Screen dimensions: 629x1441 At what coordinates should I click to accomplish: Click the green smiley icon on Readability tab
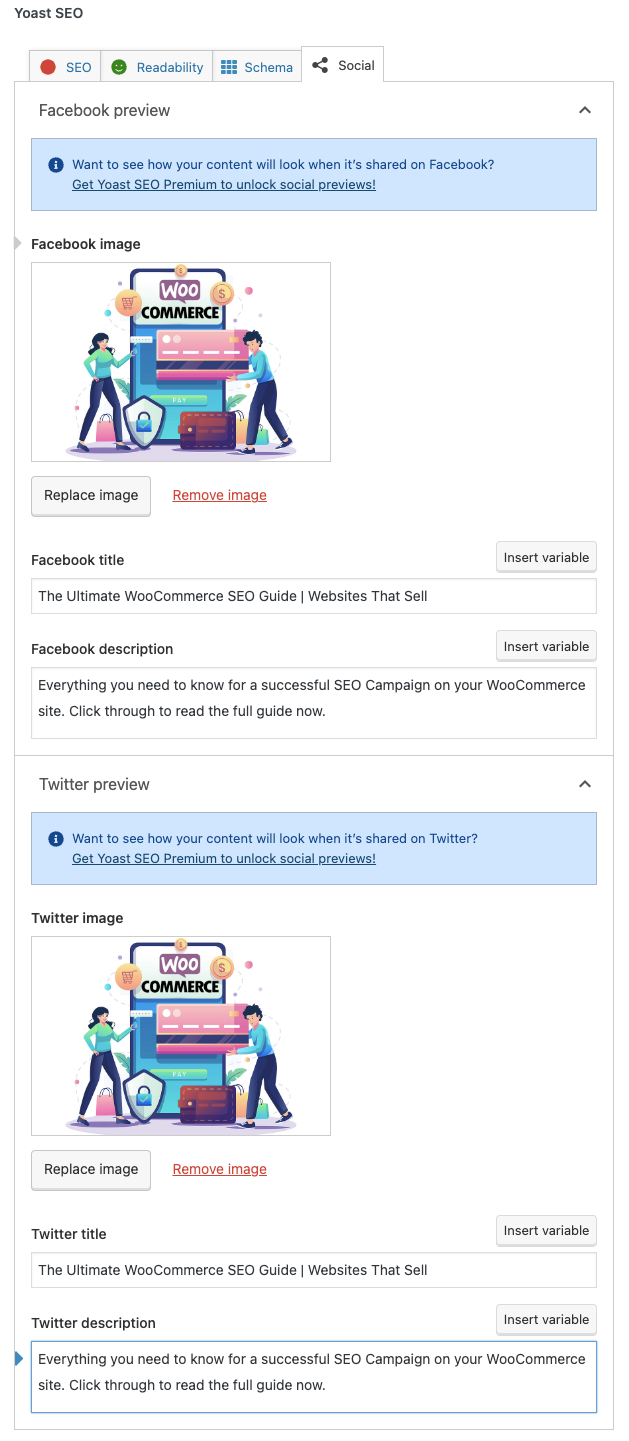point(122,67)
